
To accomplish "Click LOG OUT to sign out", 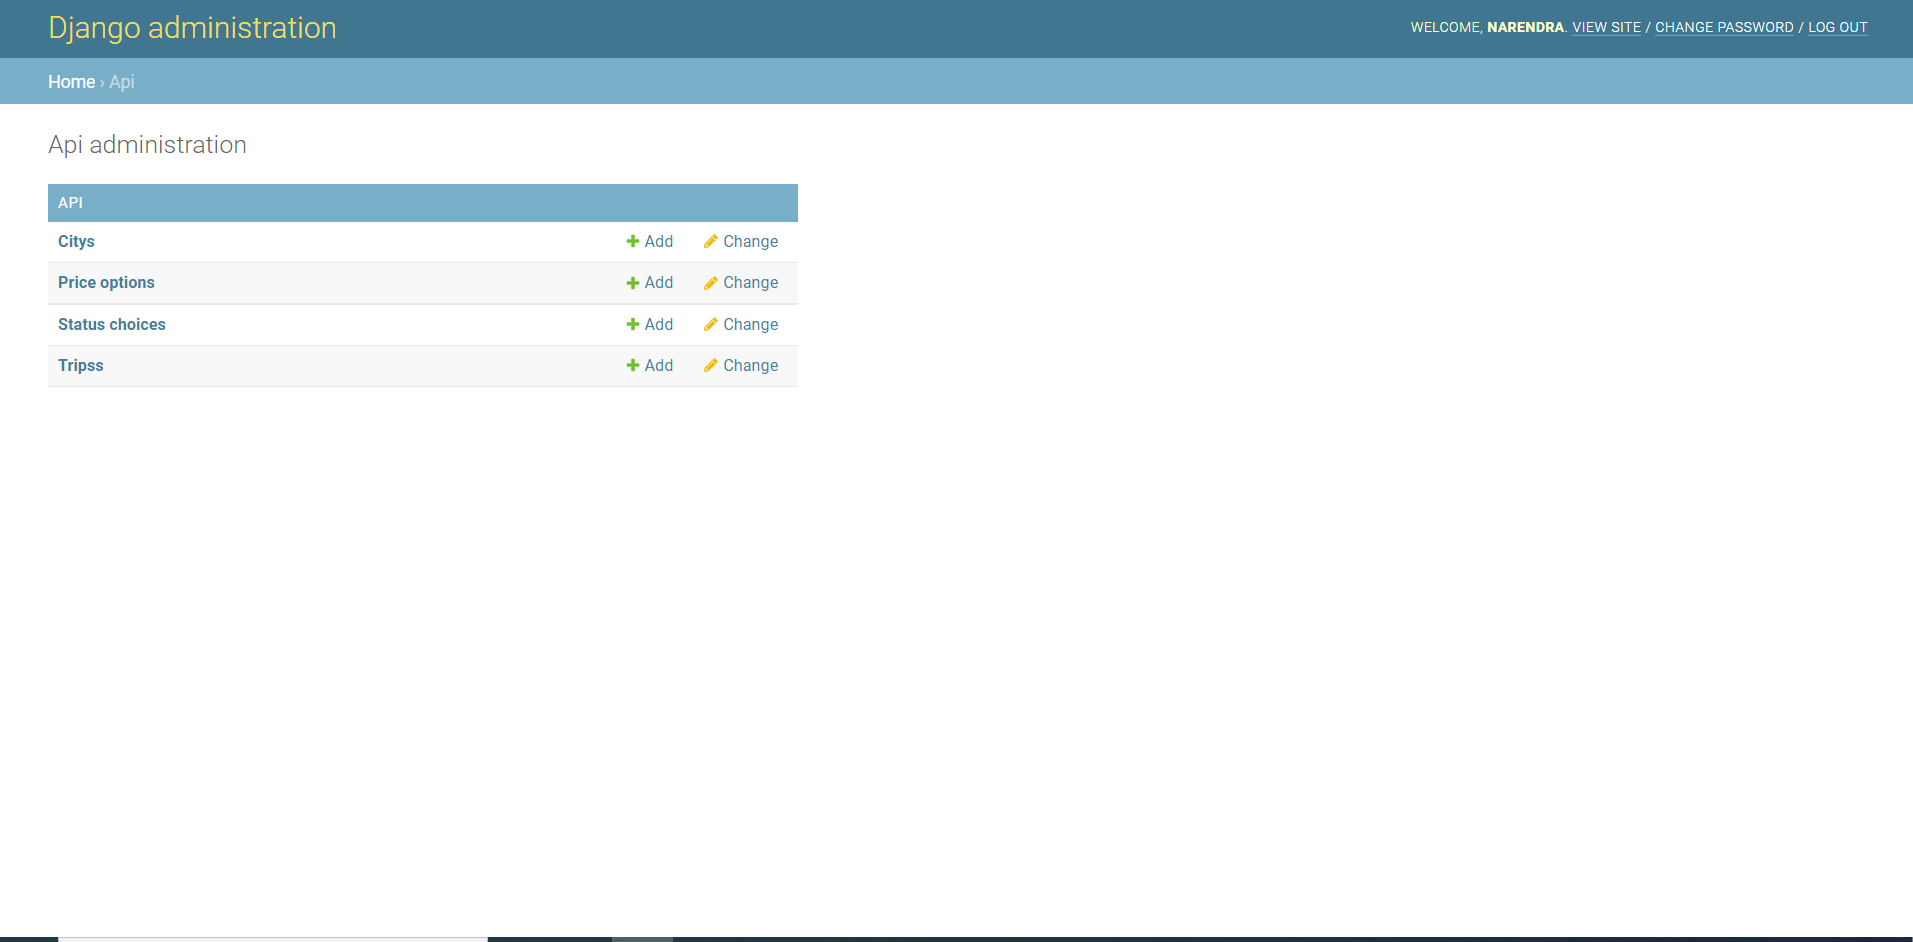I will click(x=1838, y=27).
